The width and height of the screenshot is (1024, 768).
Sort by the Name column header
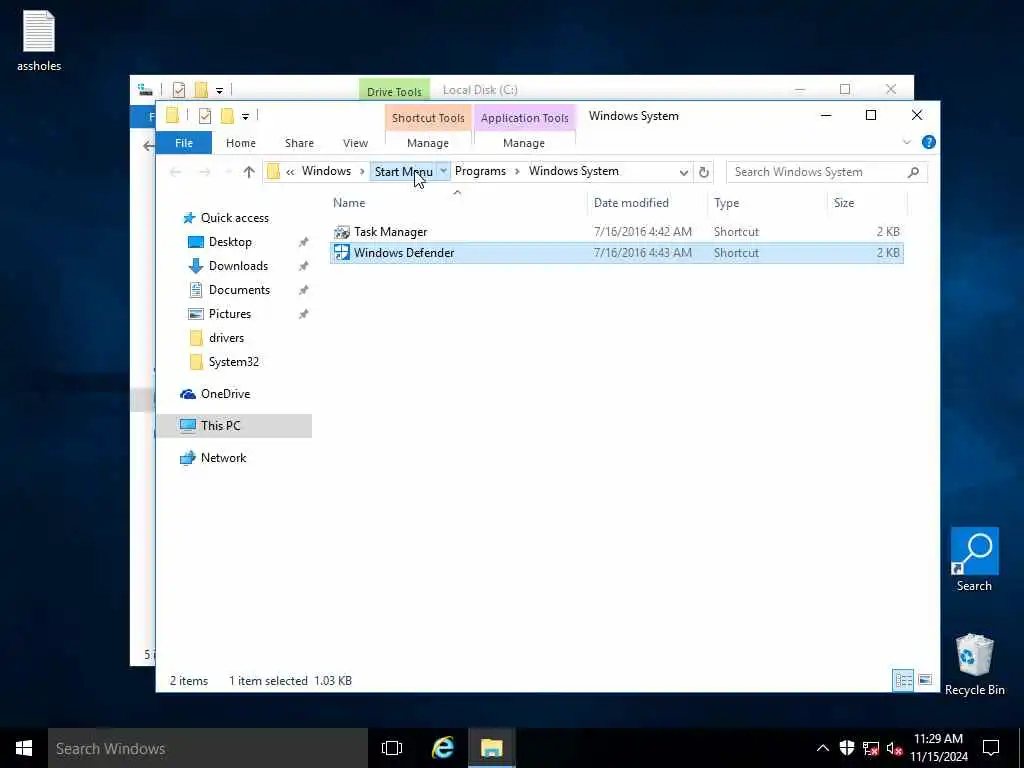pyautogui.click(x=349, y=202)
